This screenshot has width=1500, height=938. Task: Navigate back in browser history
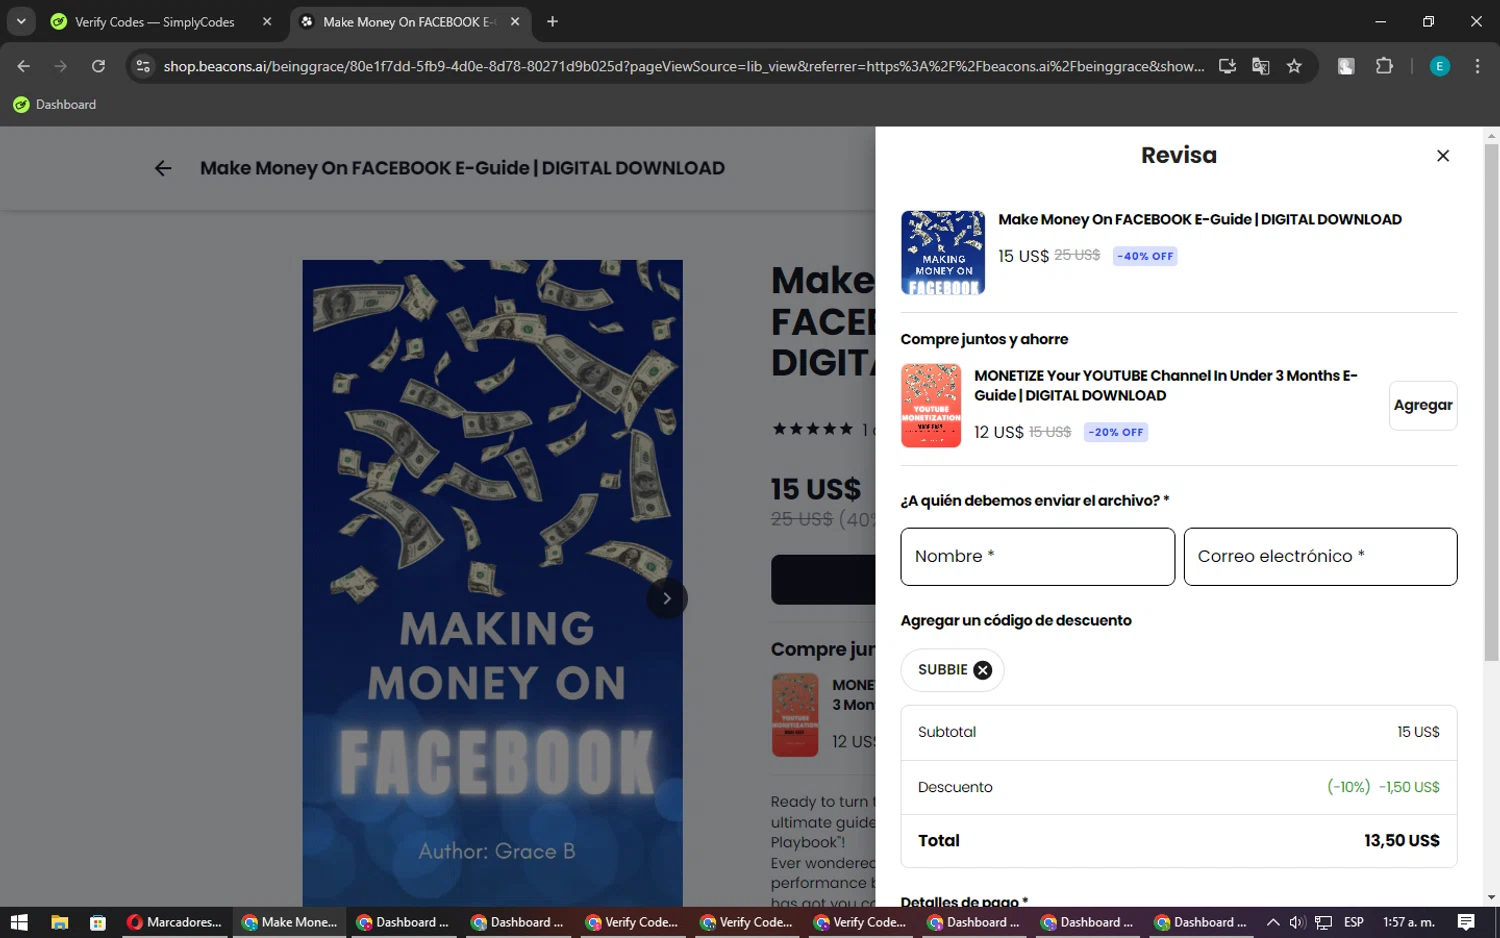(24, 66)
